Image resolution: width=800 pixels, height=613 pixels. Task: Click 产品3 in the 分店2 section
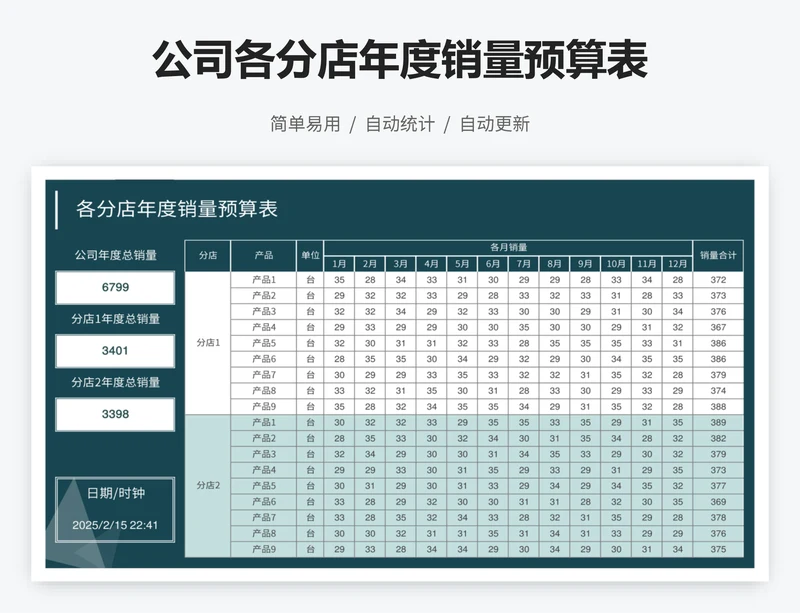coord(264,454)
